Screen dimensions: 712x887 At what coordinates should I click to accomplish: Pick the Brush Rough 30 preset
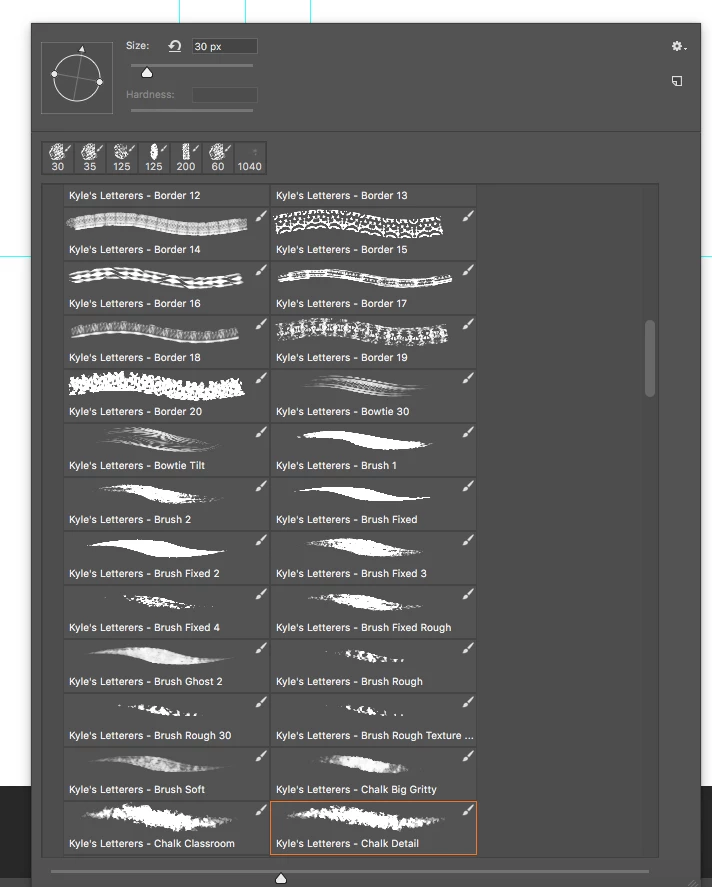(166, 720)
